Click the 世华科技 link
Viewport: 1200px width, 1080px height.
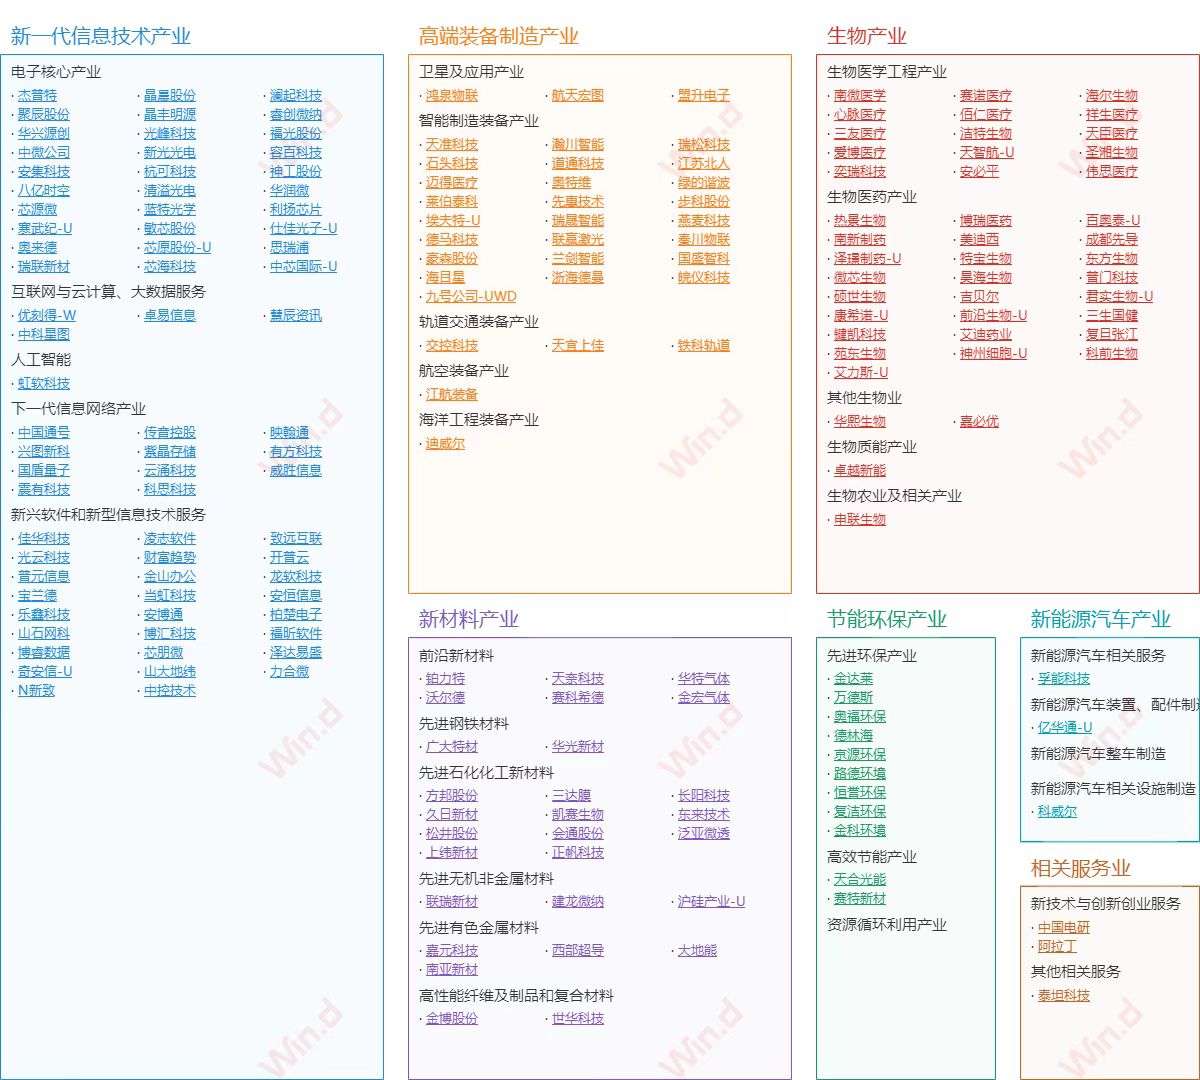pos(578,1019)
